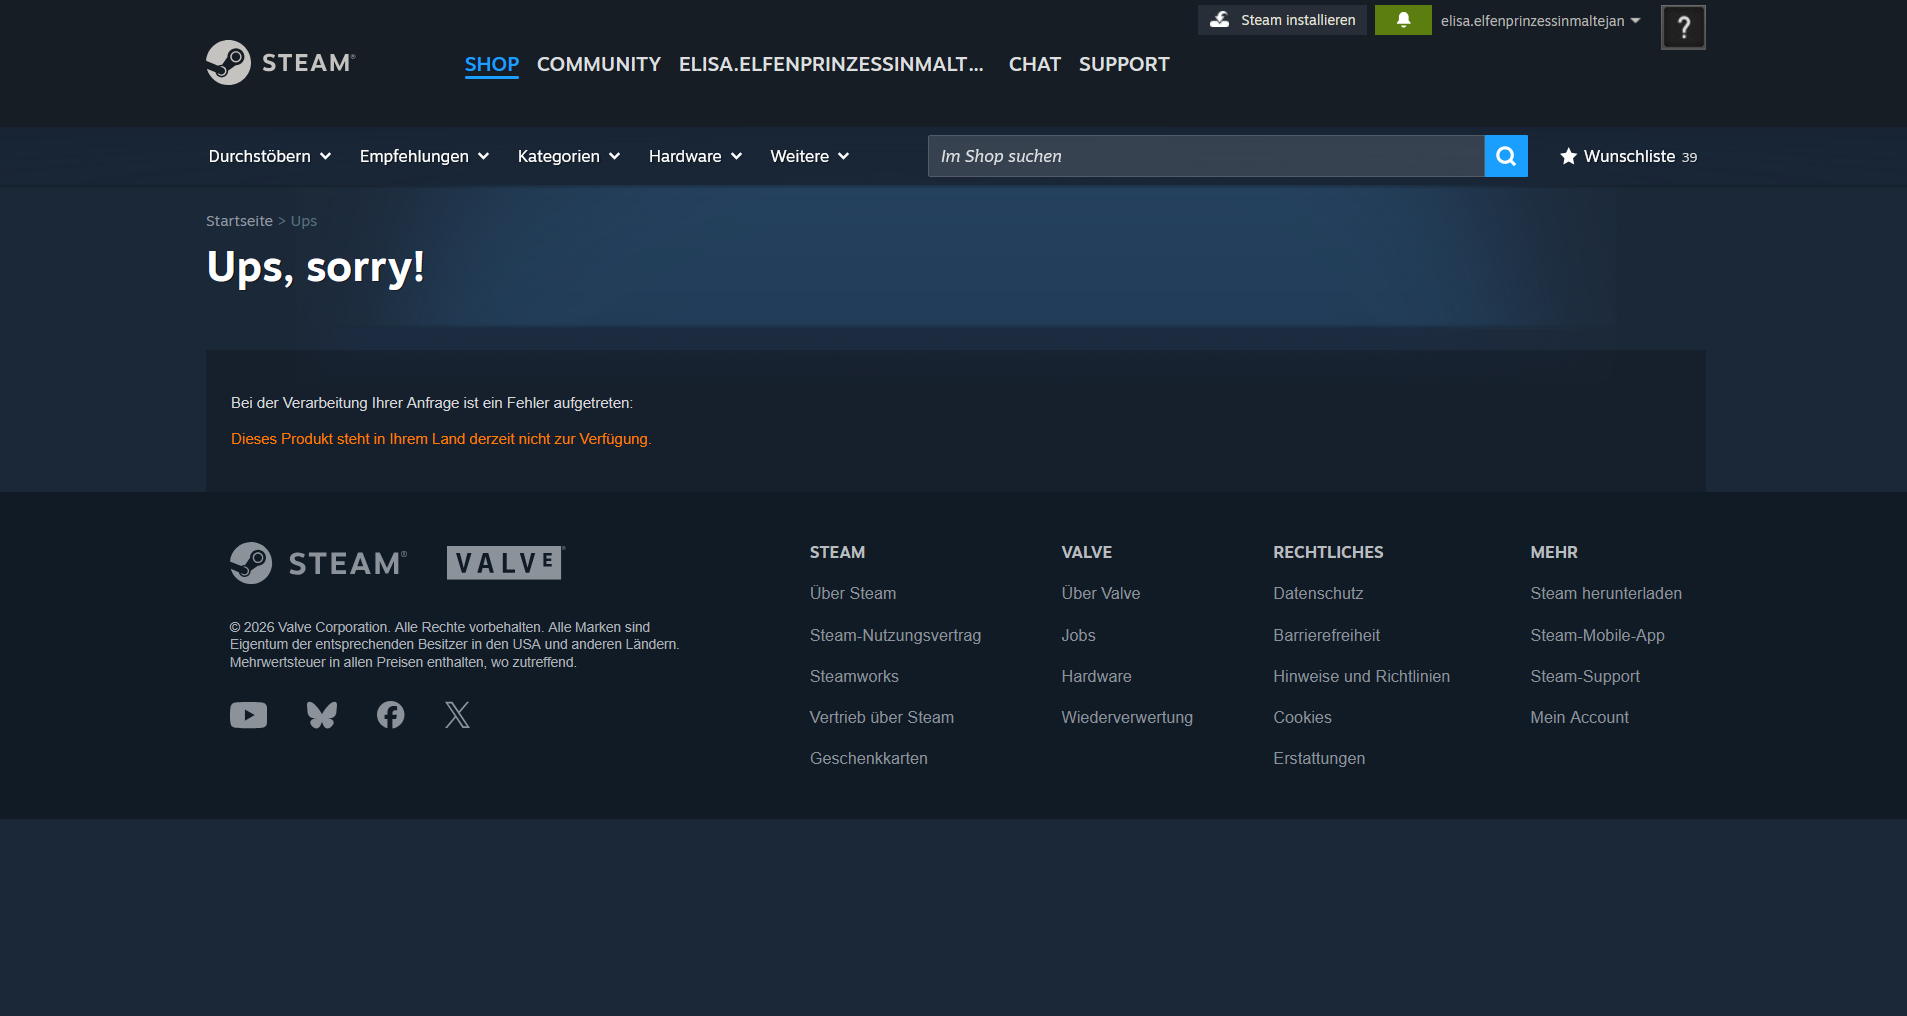Open the Steam-Support footer link
This screenshot has height=1016, width=1907.
(x=1585, y=676)
